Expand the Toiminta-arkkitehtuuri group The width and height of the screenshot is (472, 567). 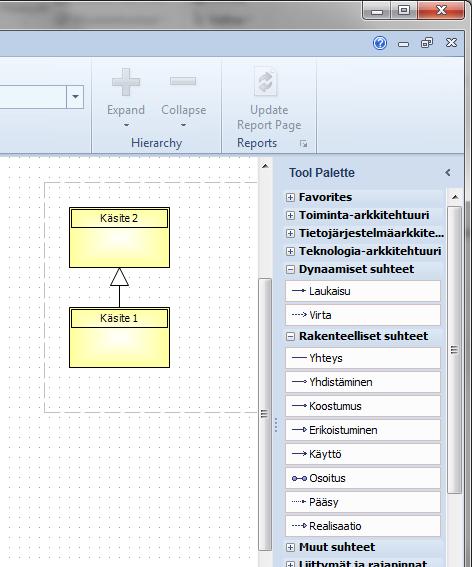coord(290,216)
